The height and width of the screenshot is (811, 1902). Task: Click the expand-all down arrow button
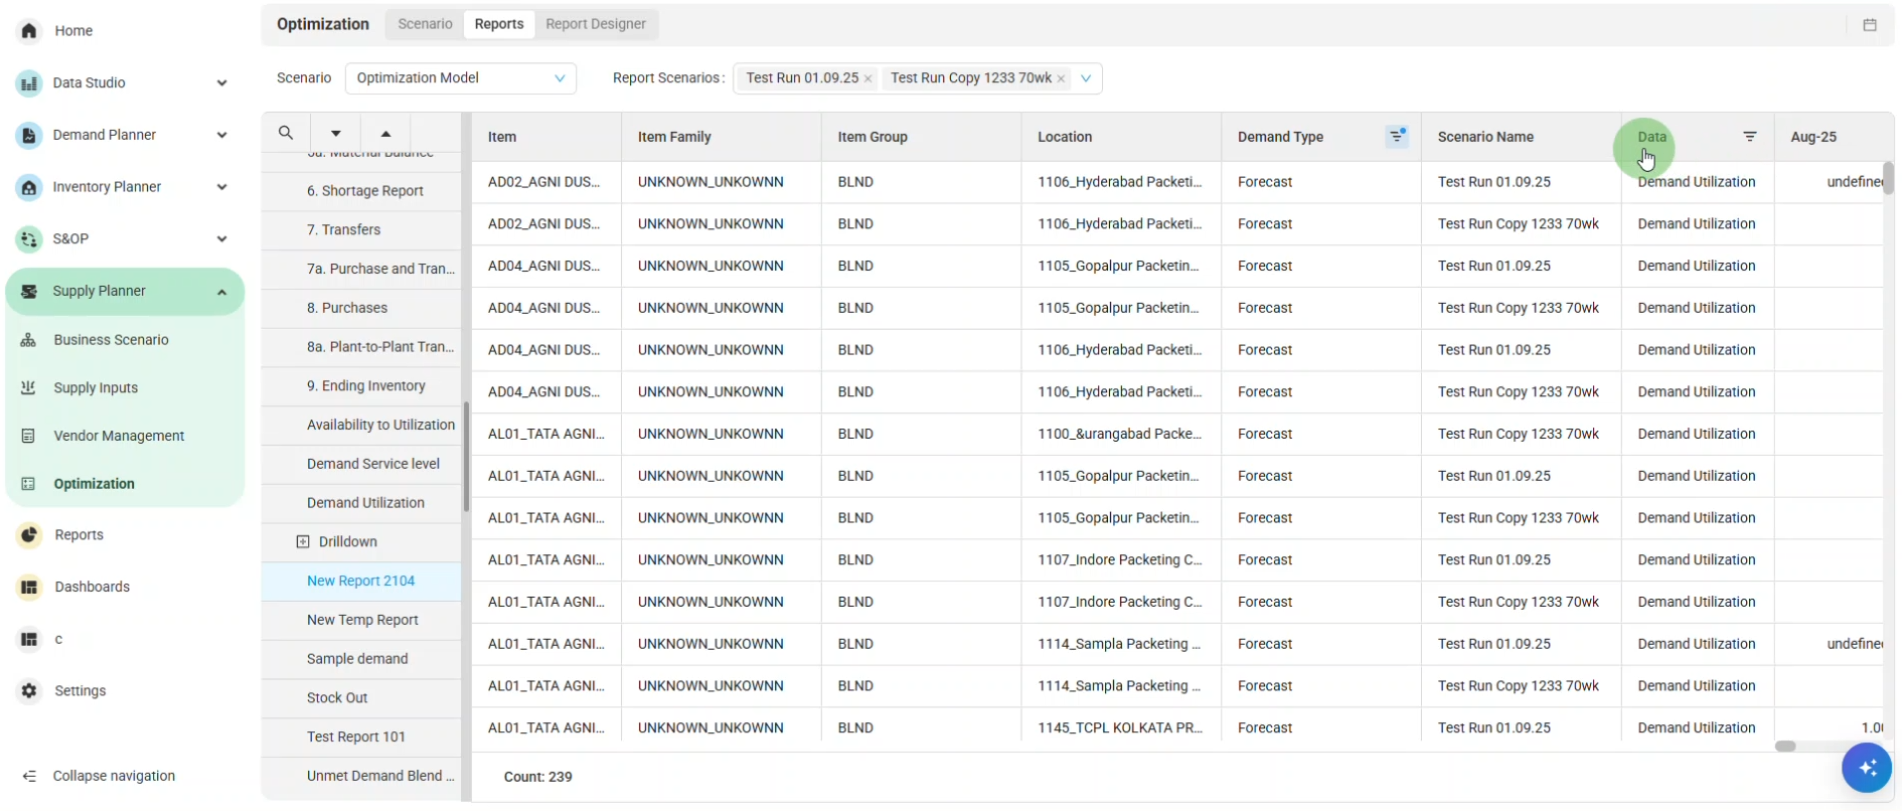coord(336,133)
